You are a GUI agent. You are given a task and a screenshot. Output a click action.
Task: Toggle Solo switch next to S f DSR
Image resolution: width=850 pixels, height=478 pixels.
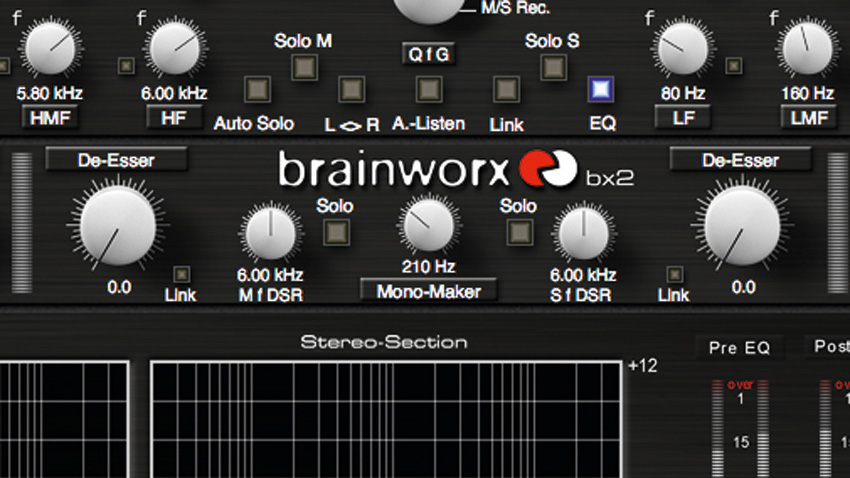point(520,232)
